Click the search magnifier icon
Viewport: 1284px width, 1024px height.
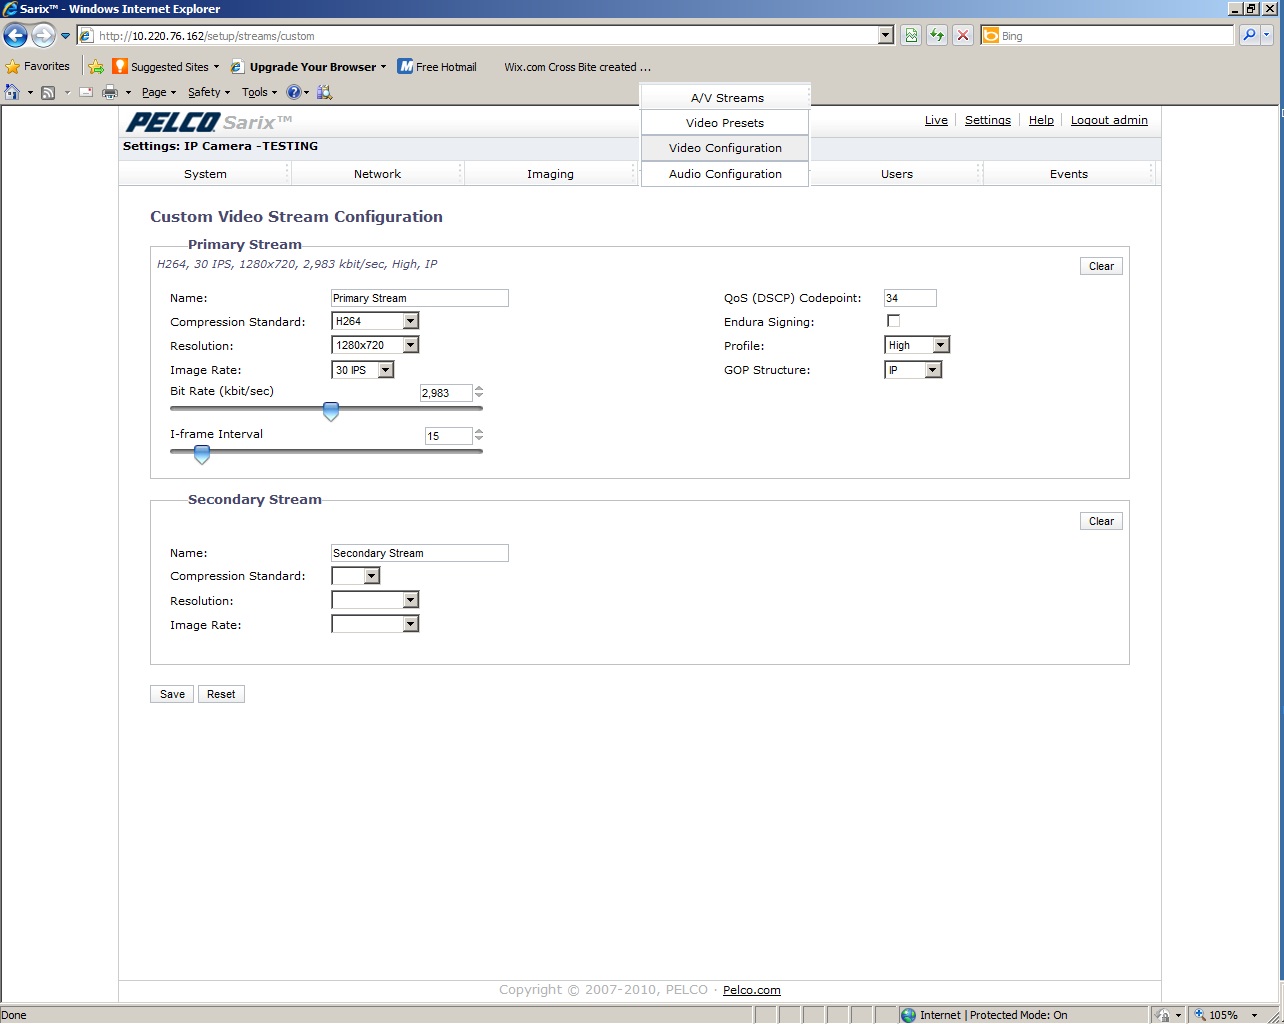pos(1249,36)
